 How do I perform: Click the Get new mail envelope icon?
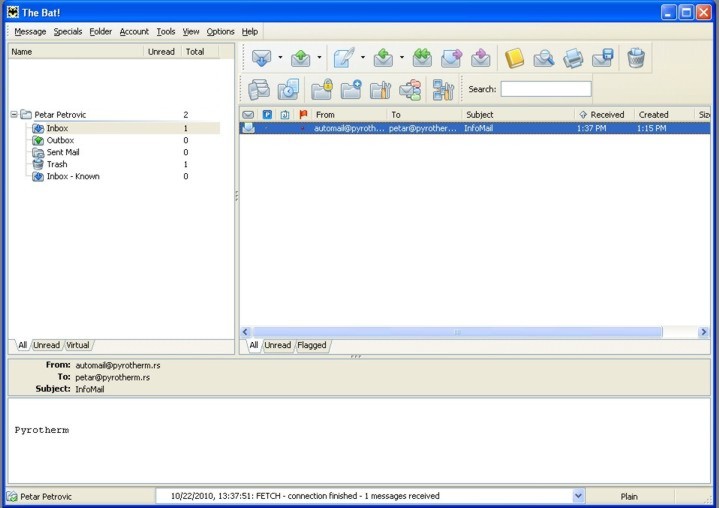pyautogui.click(x=261, y=58)
